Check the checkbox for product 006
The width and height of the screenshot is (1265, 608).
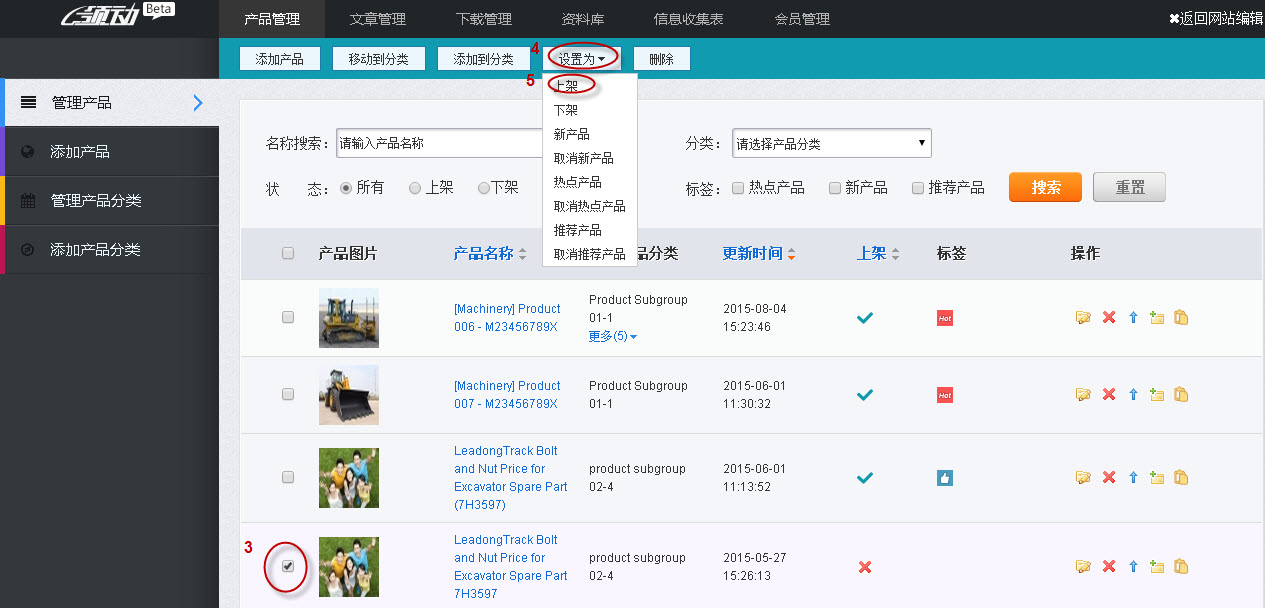click(288, 317)
